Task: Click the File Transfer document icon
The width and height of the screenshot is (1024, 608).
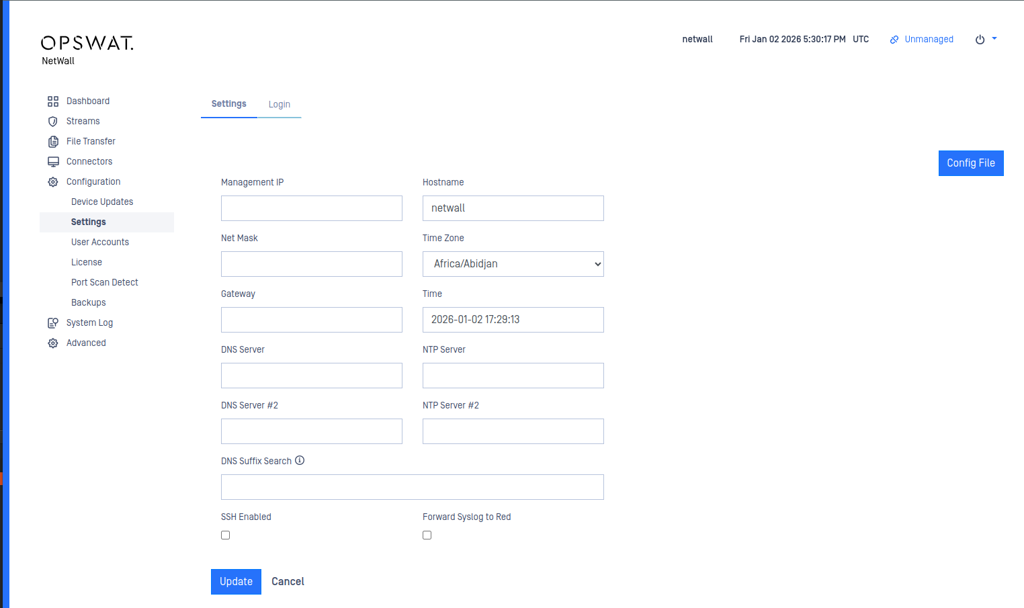Action: pyautogui.click(x=53, y=142)
